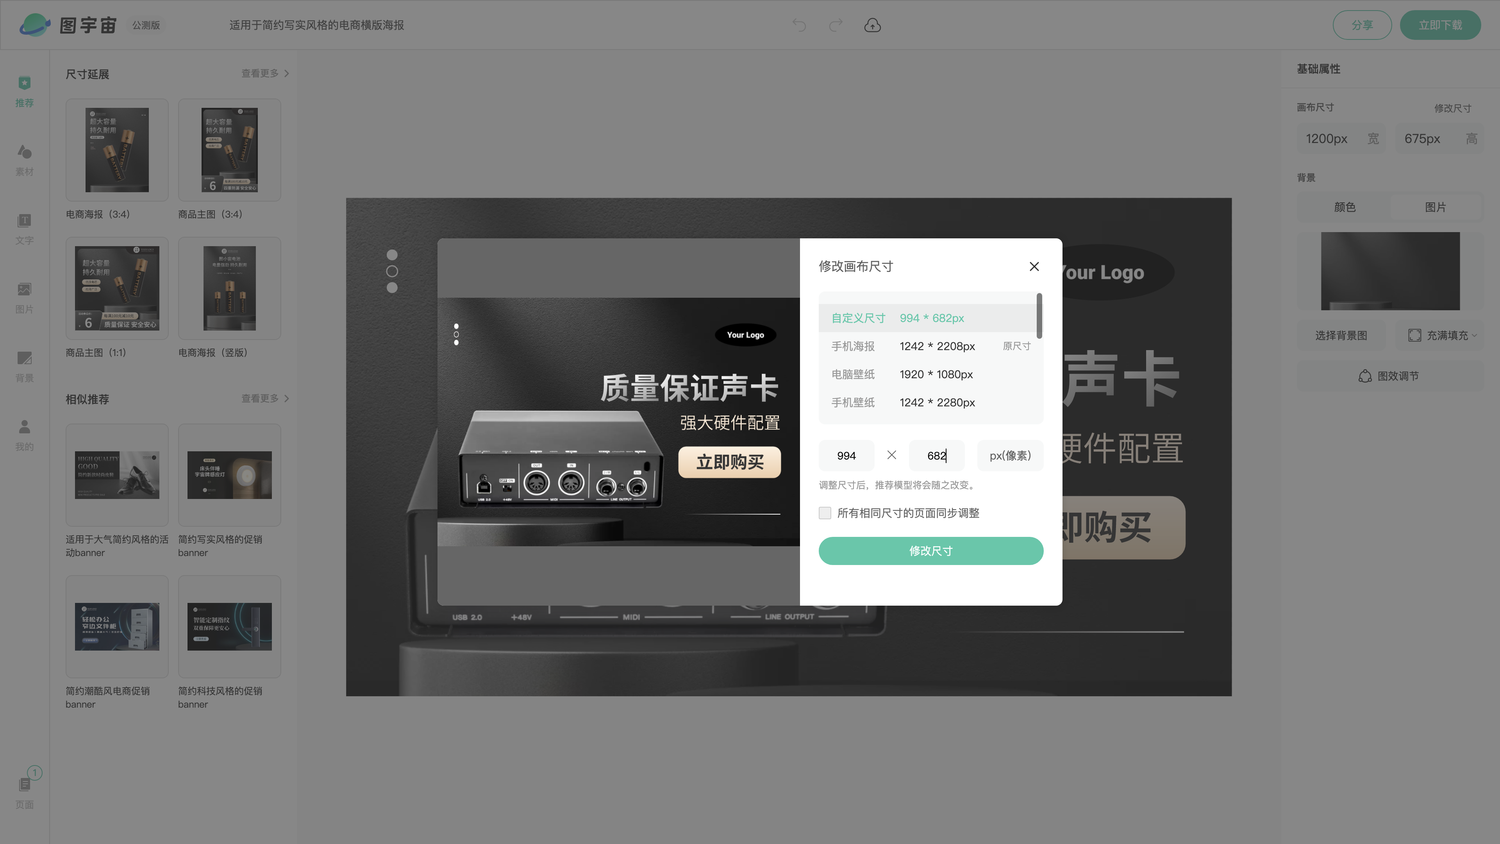Expand 查看更多 next to 相似推荐

[265, 399]
